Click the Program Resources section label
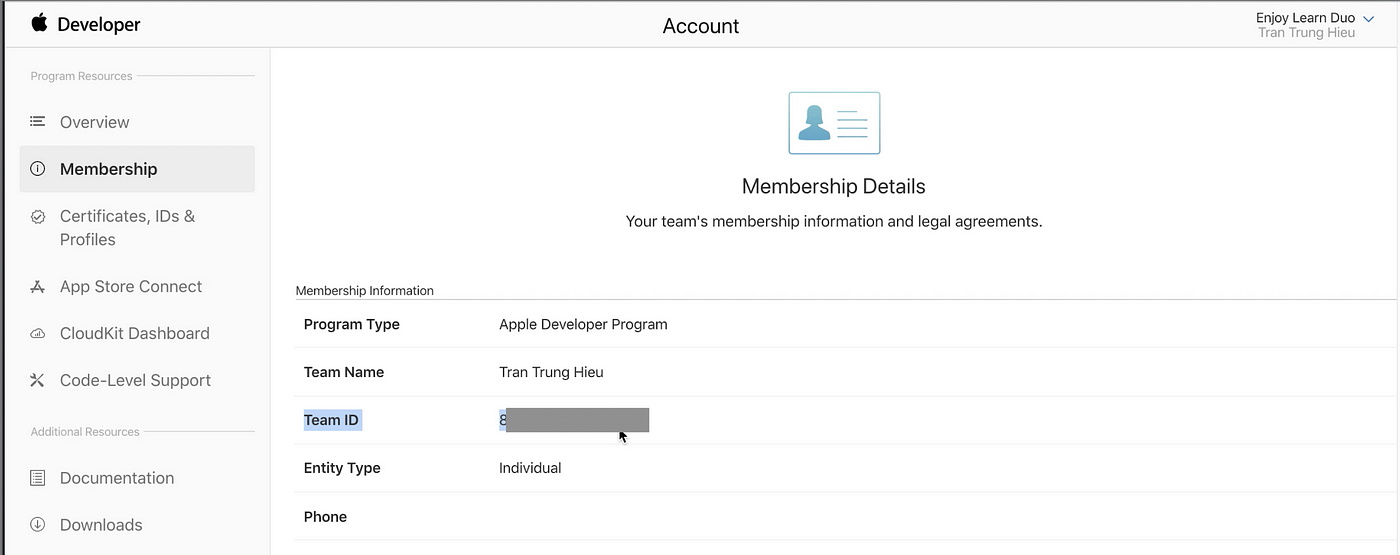Screen dimensions: 1400x555 pos(81,76)
